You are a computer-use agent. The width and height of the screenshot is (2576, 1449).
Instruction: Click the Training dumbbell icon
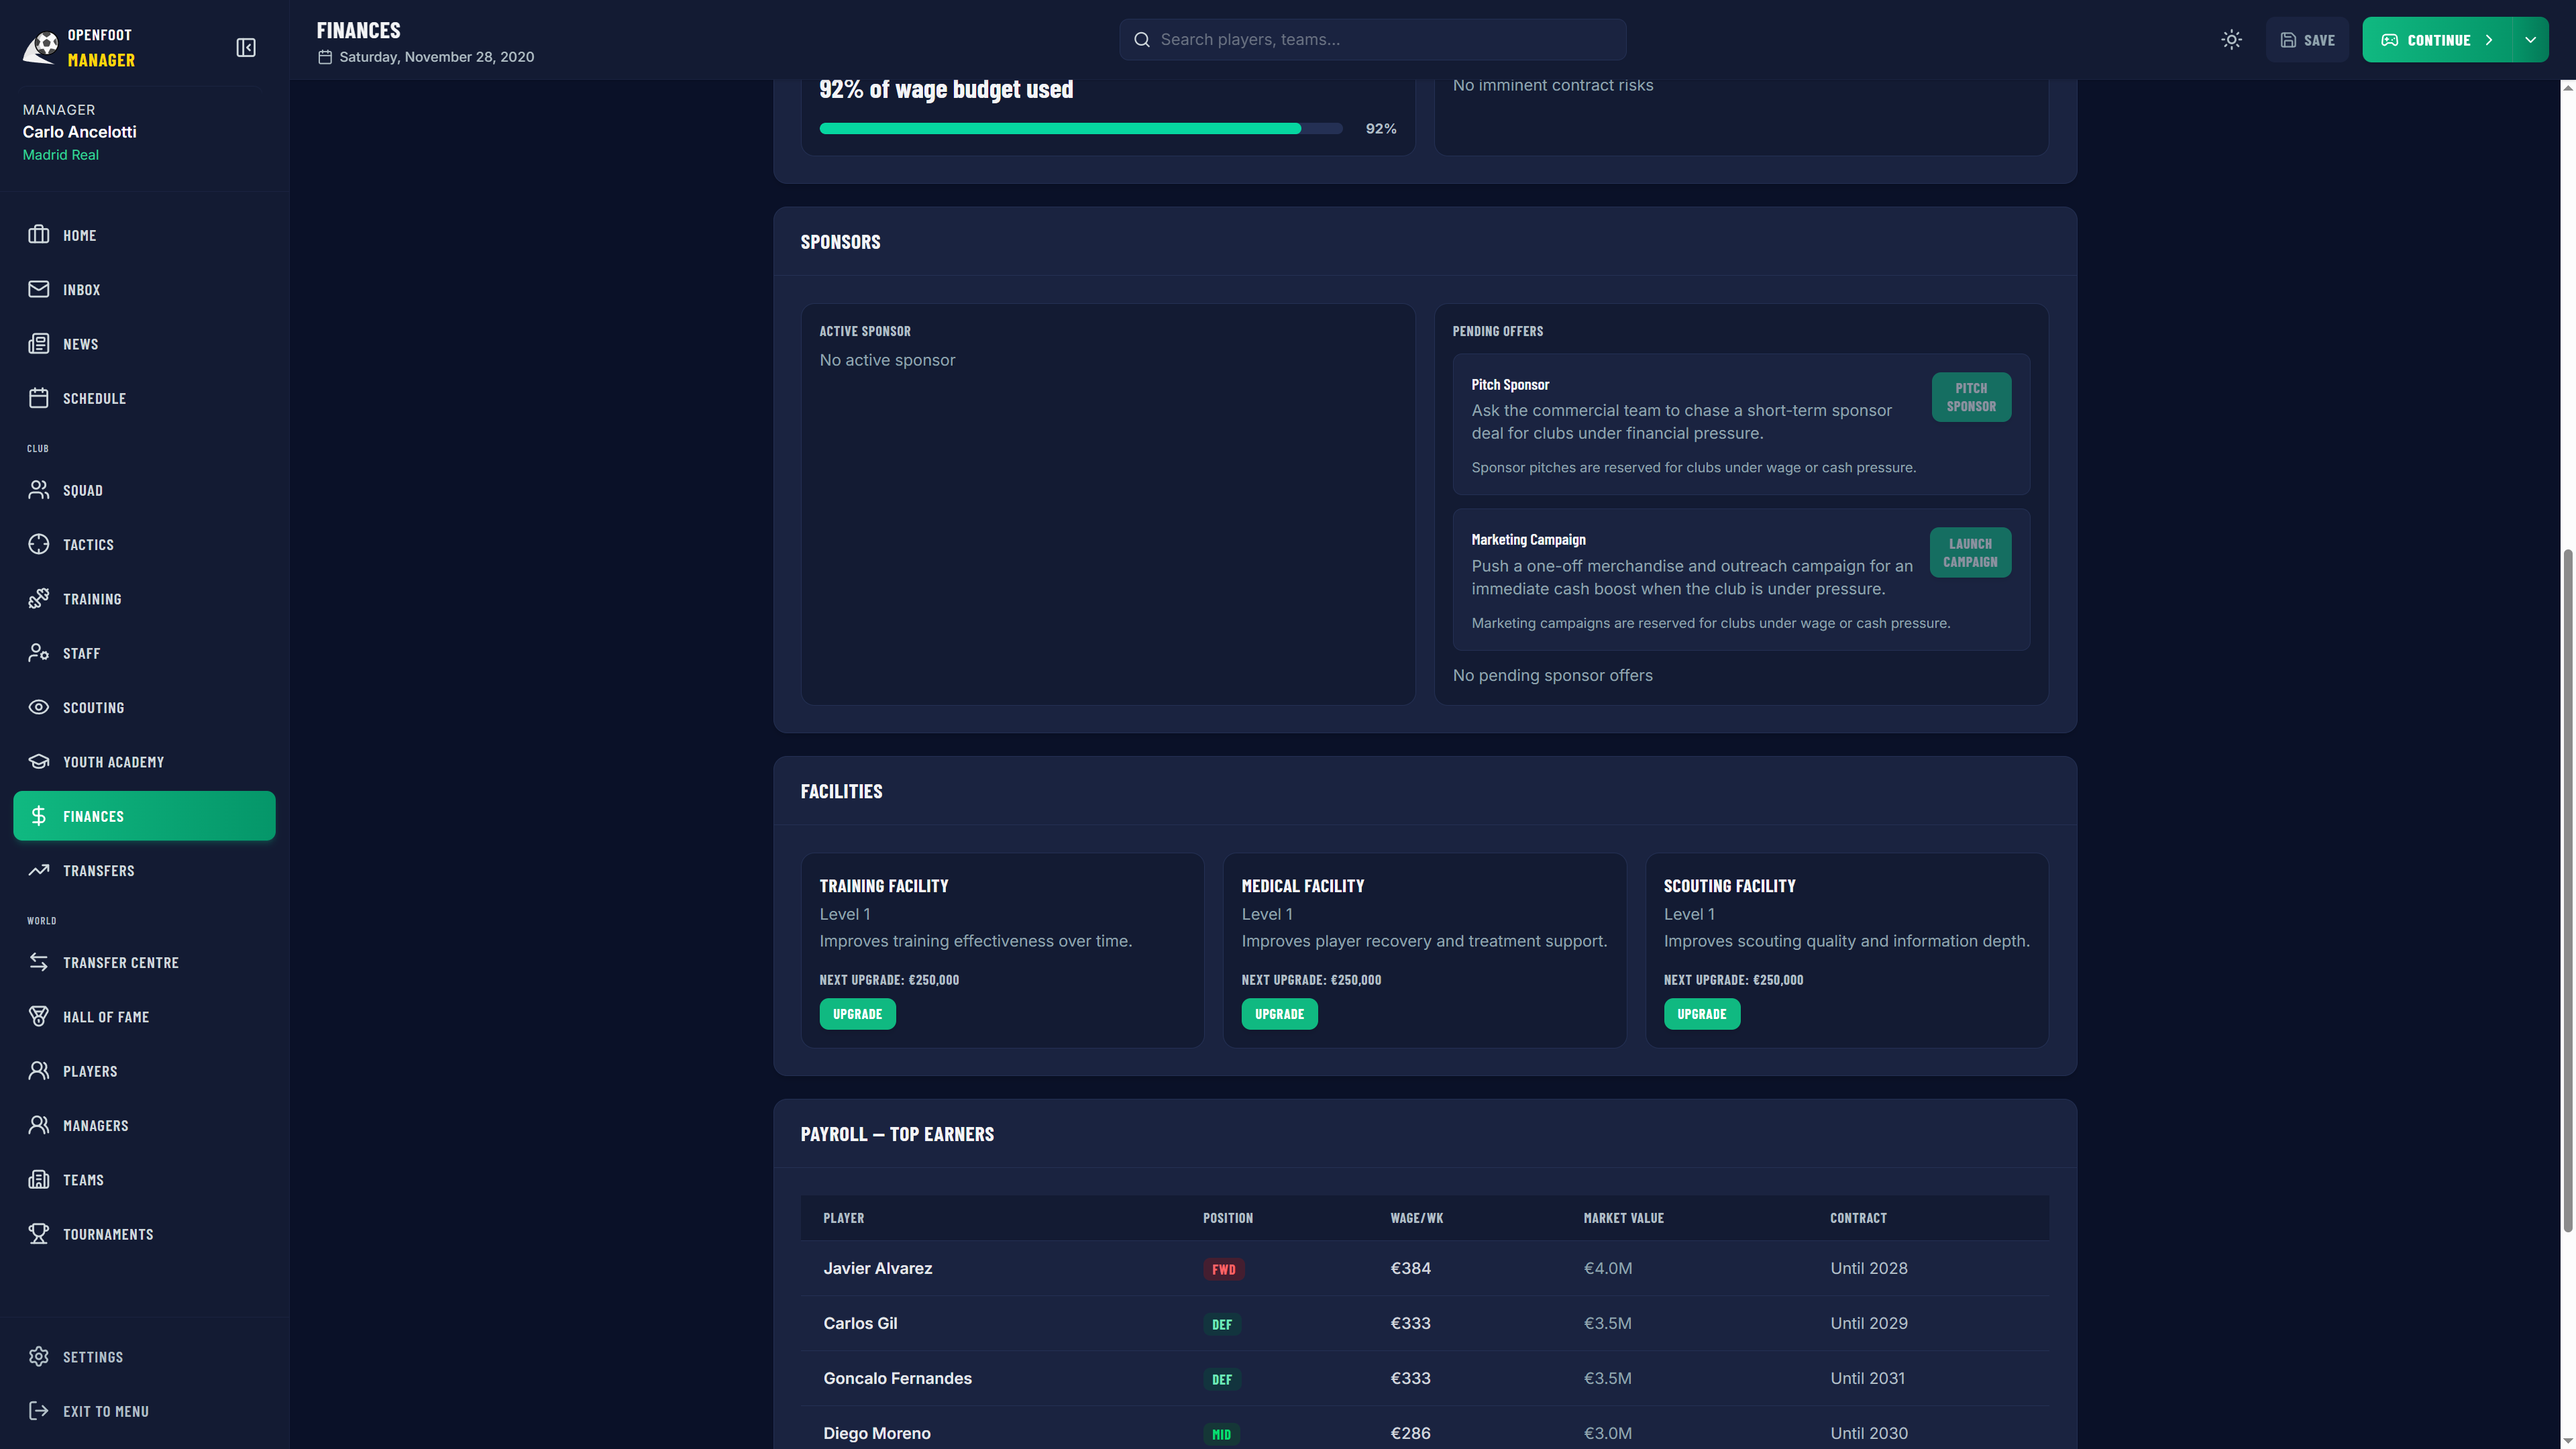(39, 598)
